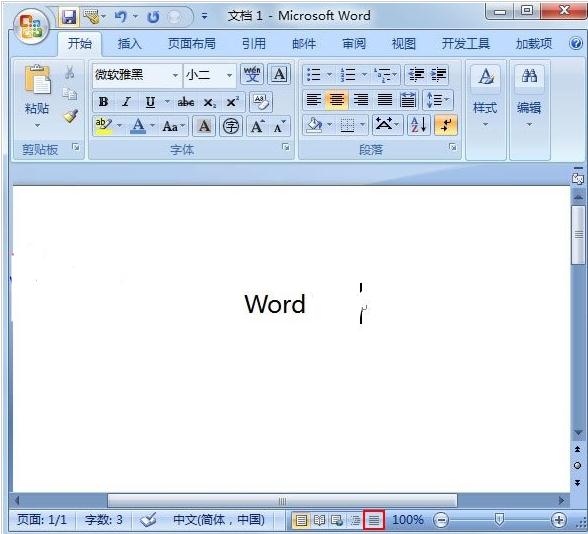Viewport: 588px width, 534px height.
Task: Apply character border icon
Action: point(279,74)
